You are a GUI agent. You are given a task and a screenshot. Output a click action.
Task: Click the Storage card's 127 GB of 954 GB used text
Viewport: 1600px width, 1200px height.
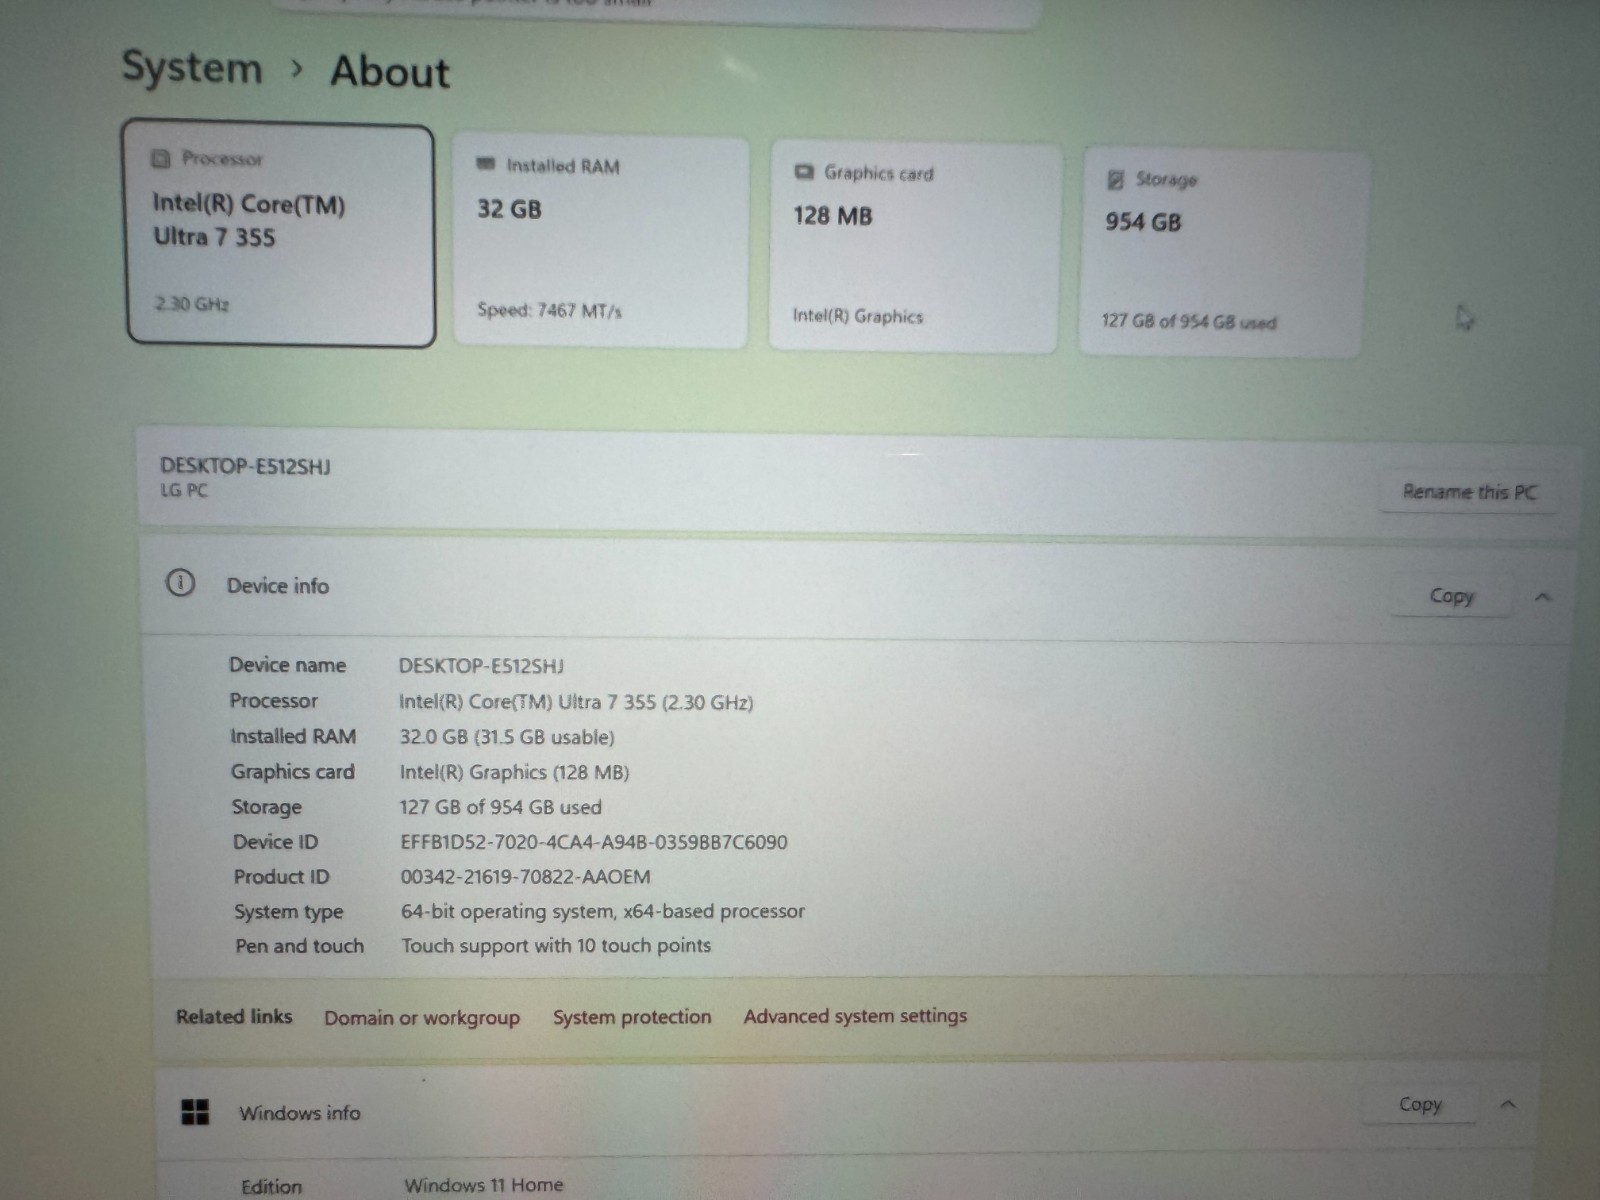tap(1189, 321)
